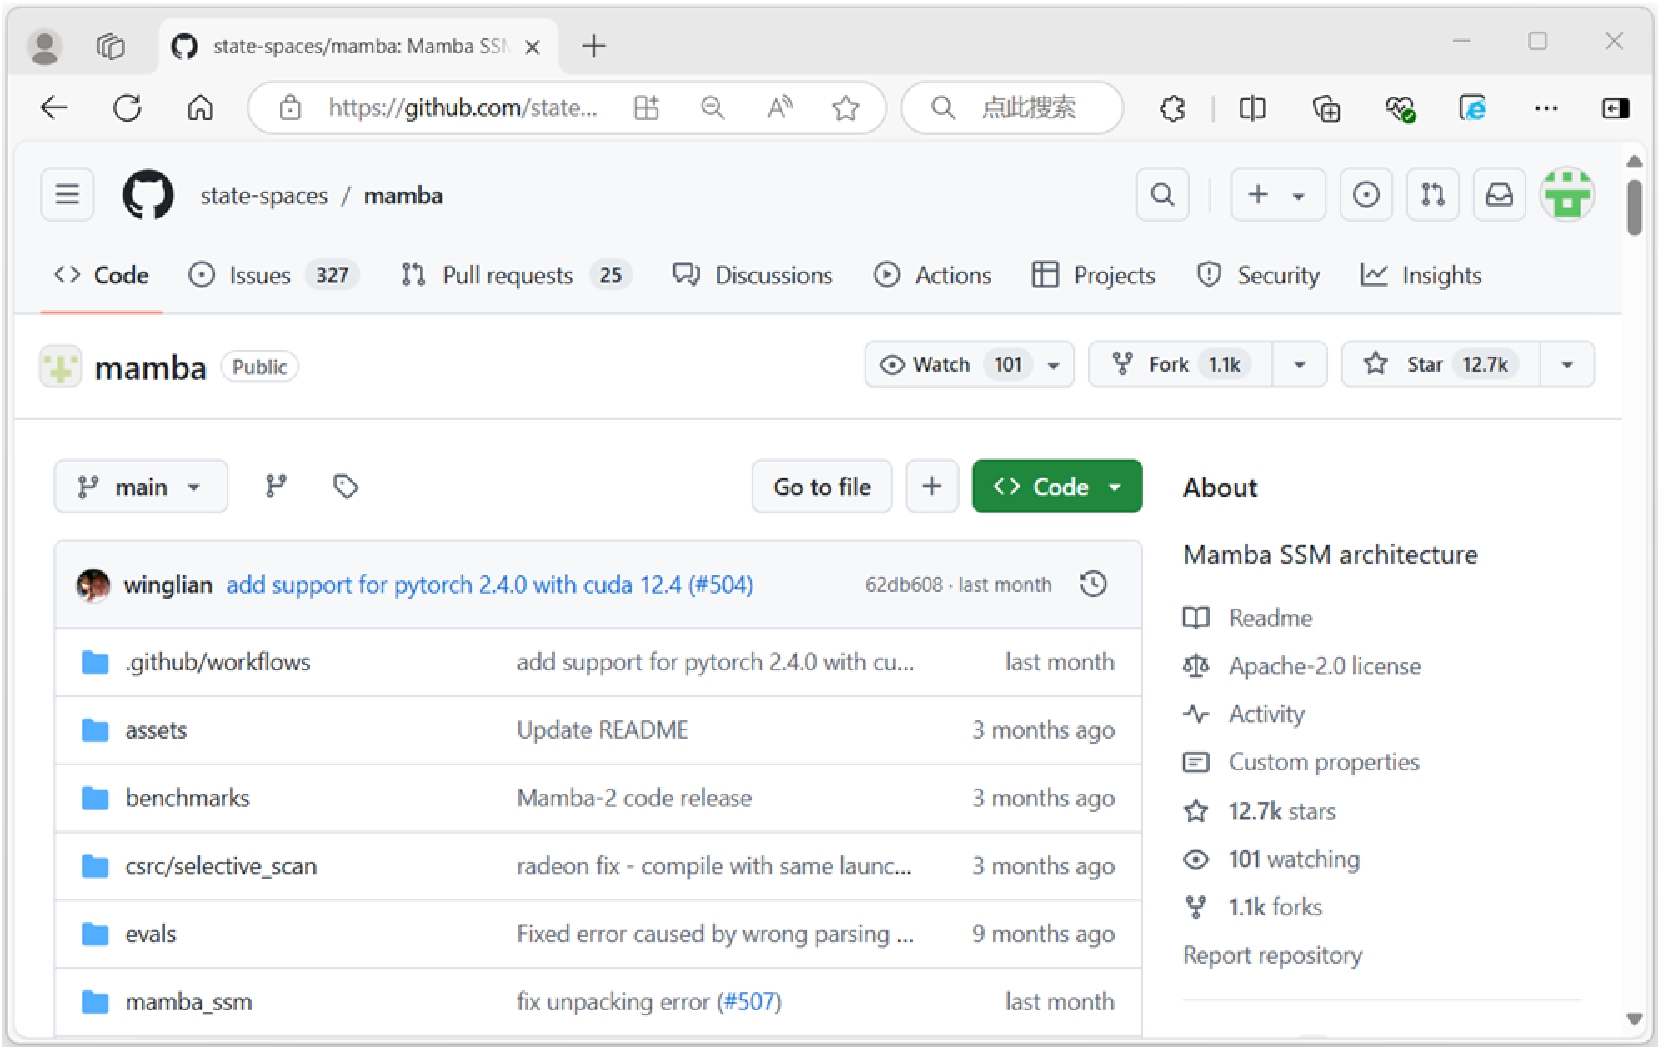Open the Pull requests tab

[x=517, y=275]
